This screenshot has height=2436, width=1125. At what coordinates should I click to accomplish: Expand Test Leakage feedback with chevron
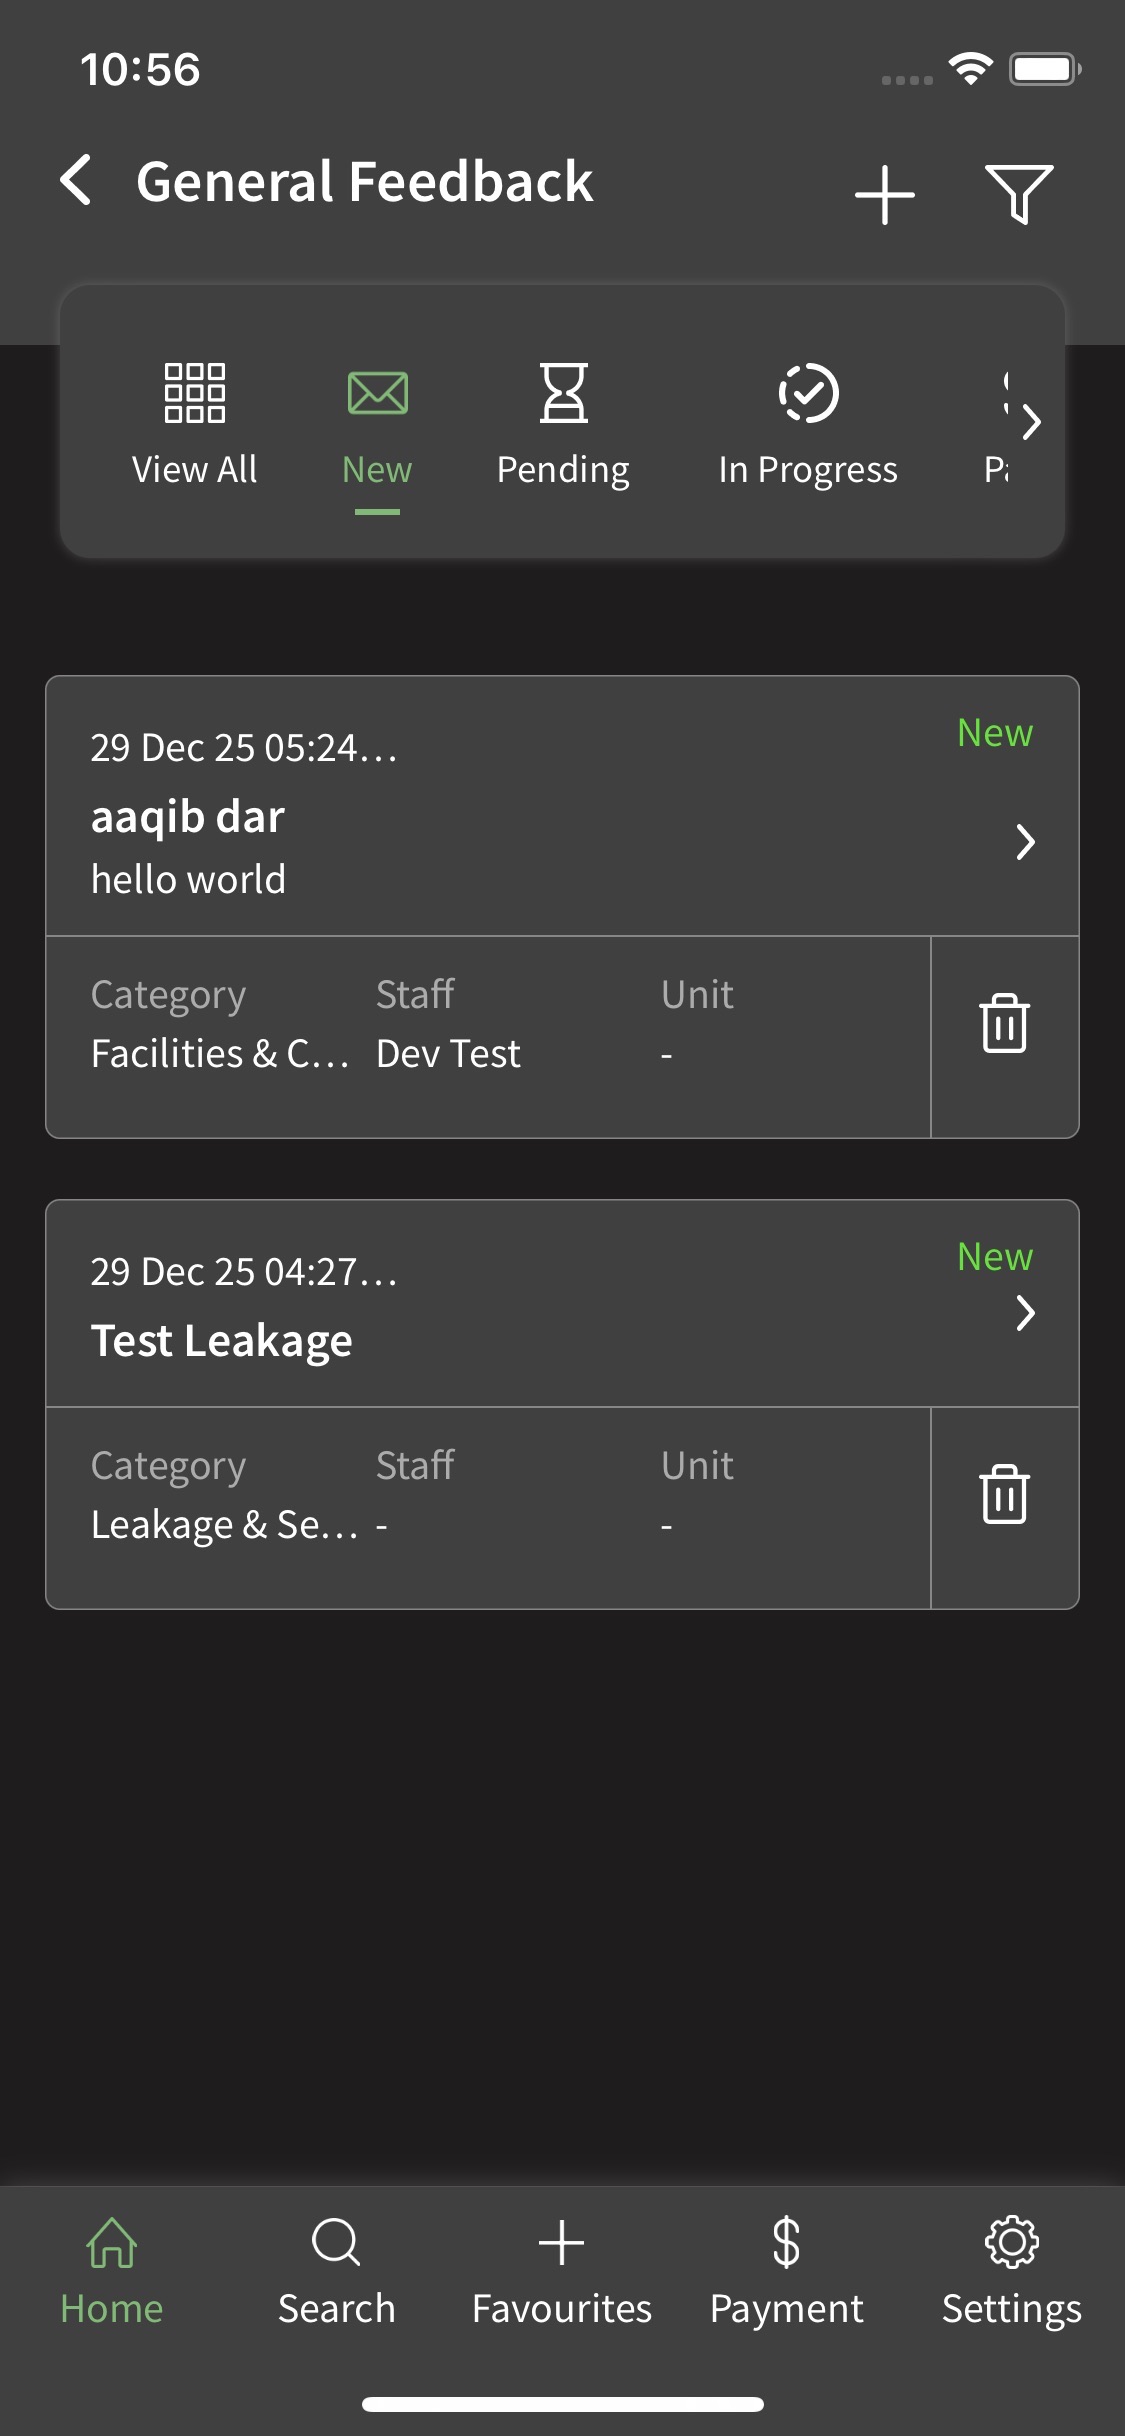click(1025, 1313)
